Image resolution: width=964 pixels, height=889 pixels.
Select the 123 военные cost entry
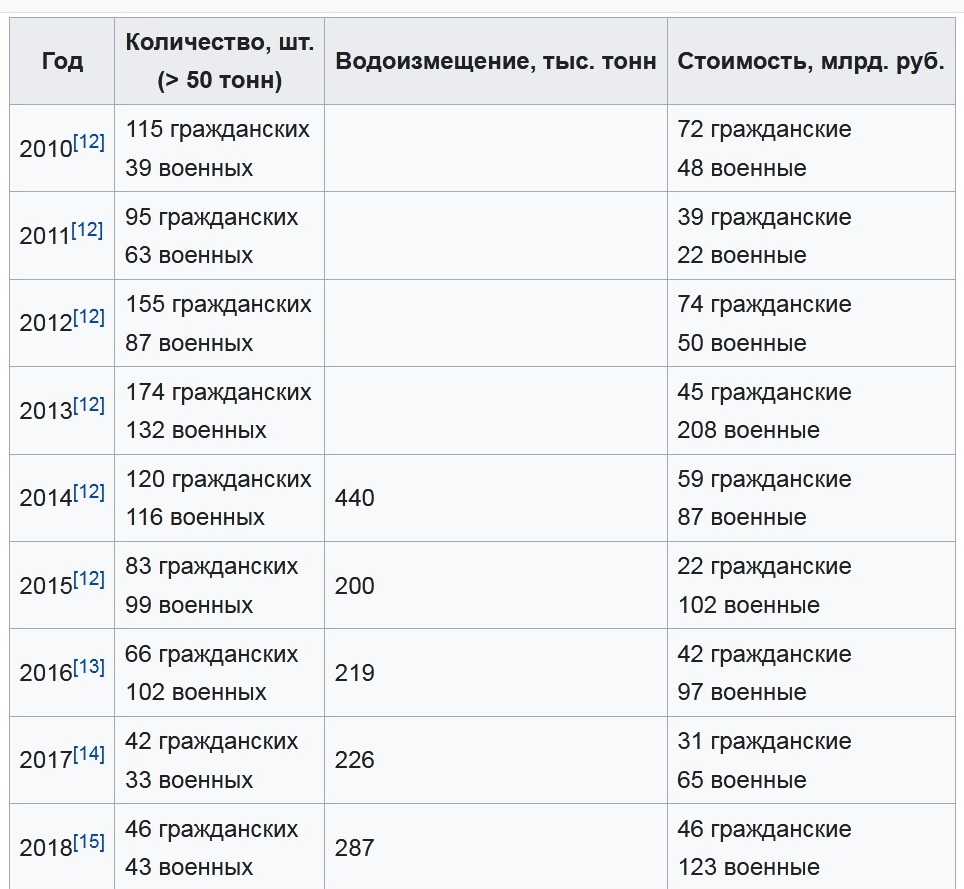pos(748,867)
